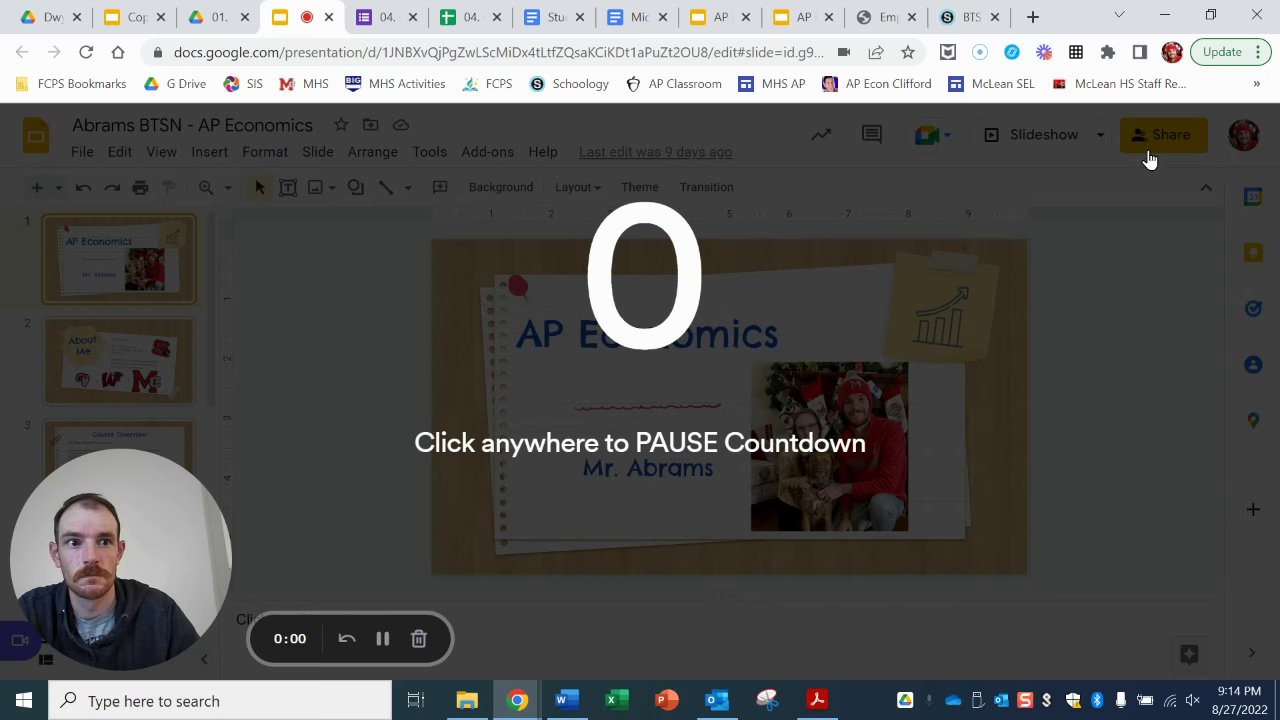Open activity dashboard trend icon
This screenshot has height=720, width=1280.
(x=821, y=135)
